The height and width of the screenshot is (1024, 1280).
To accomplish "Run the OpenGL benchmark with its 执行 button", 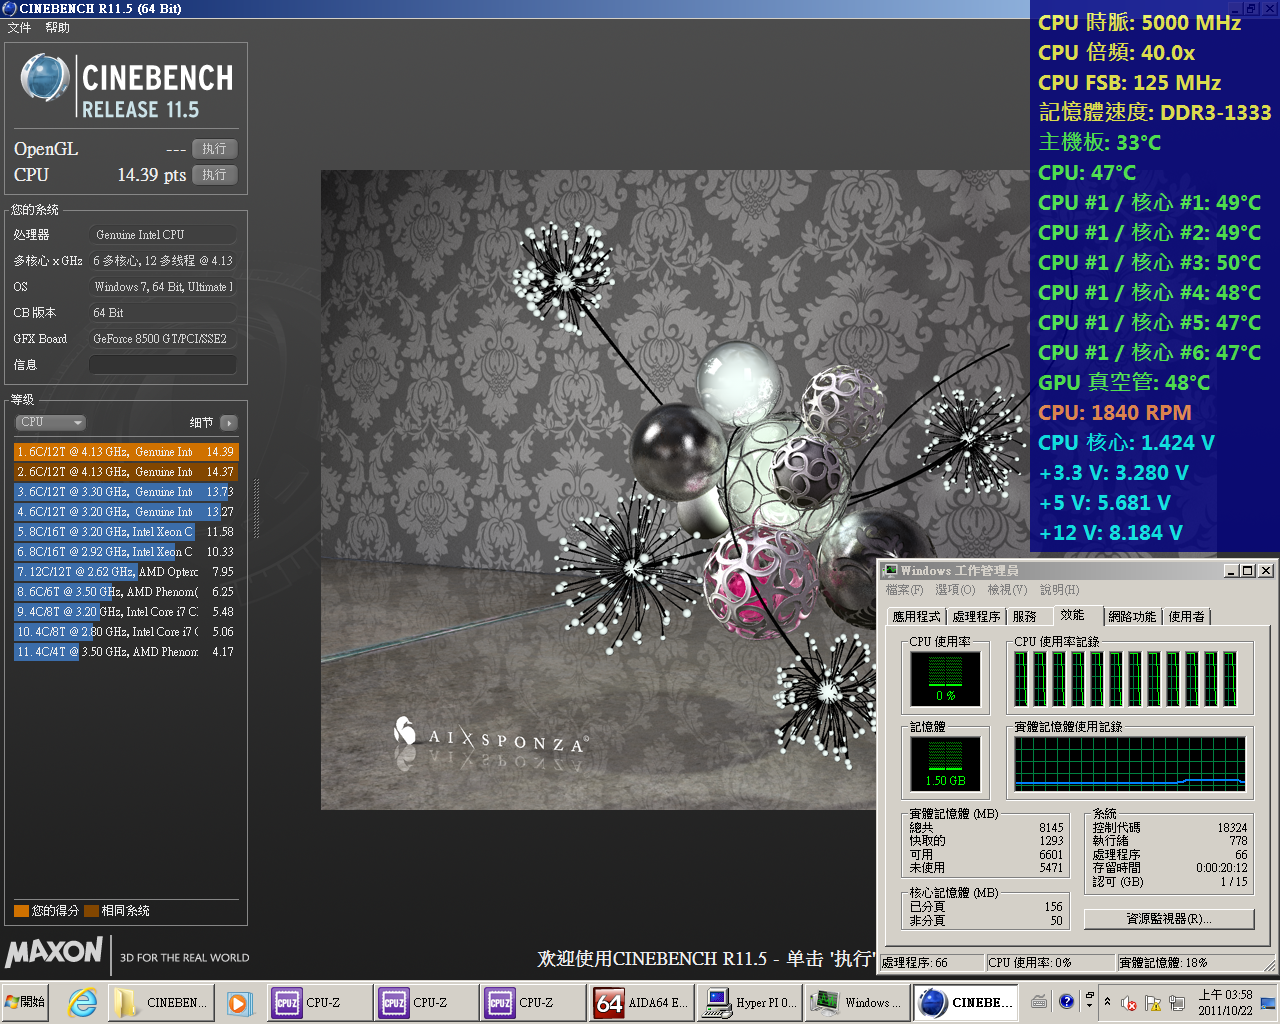I will 214,149.
